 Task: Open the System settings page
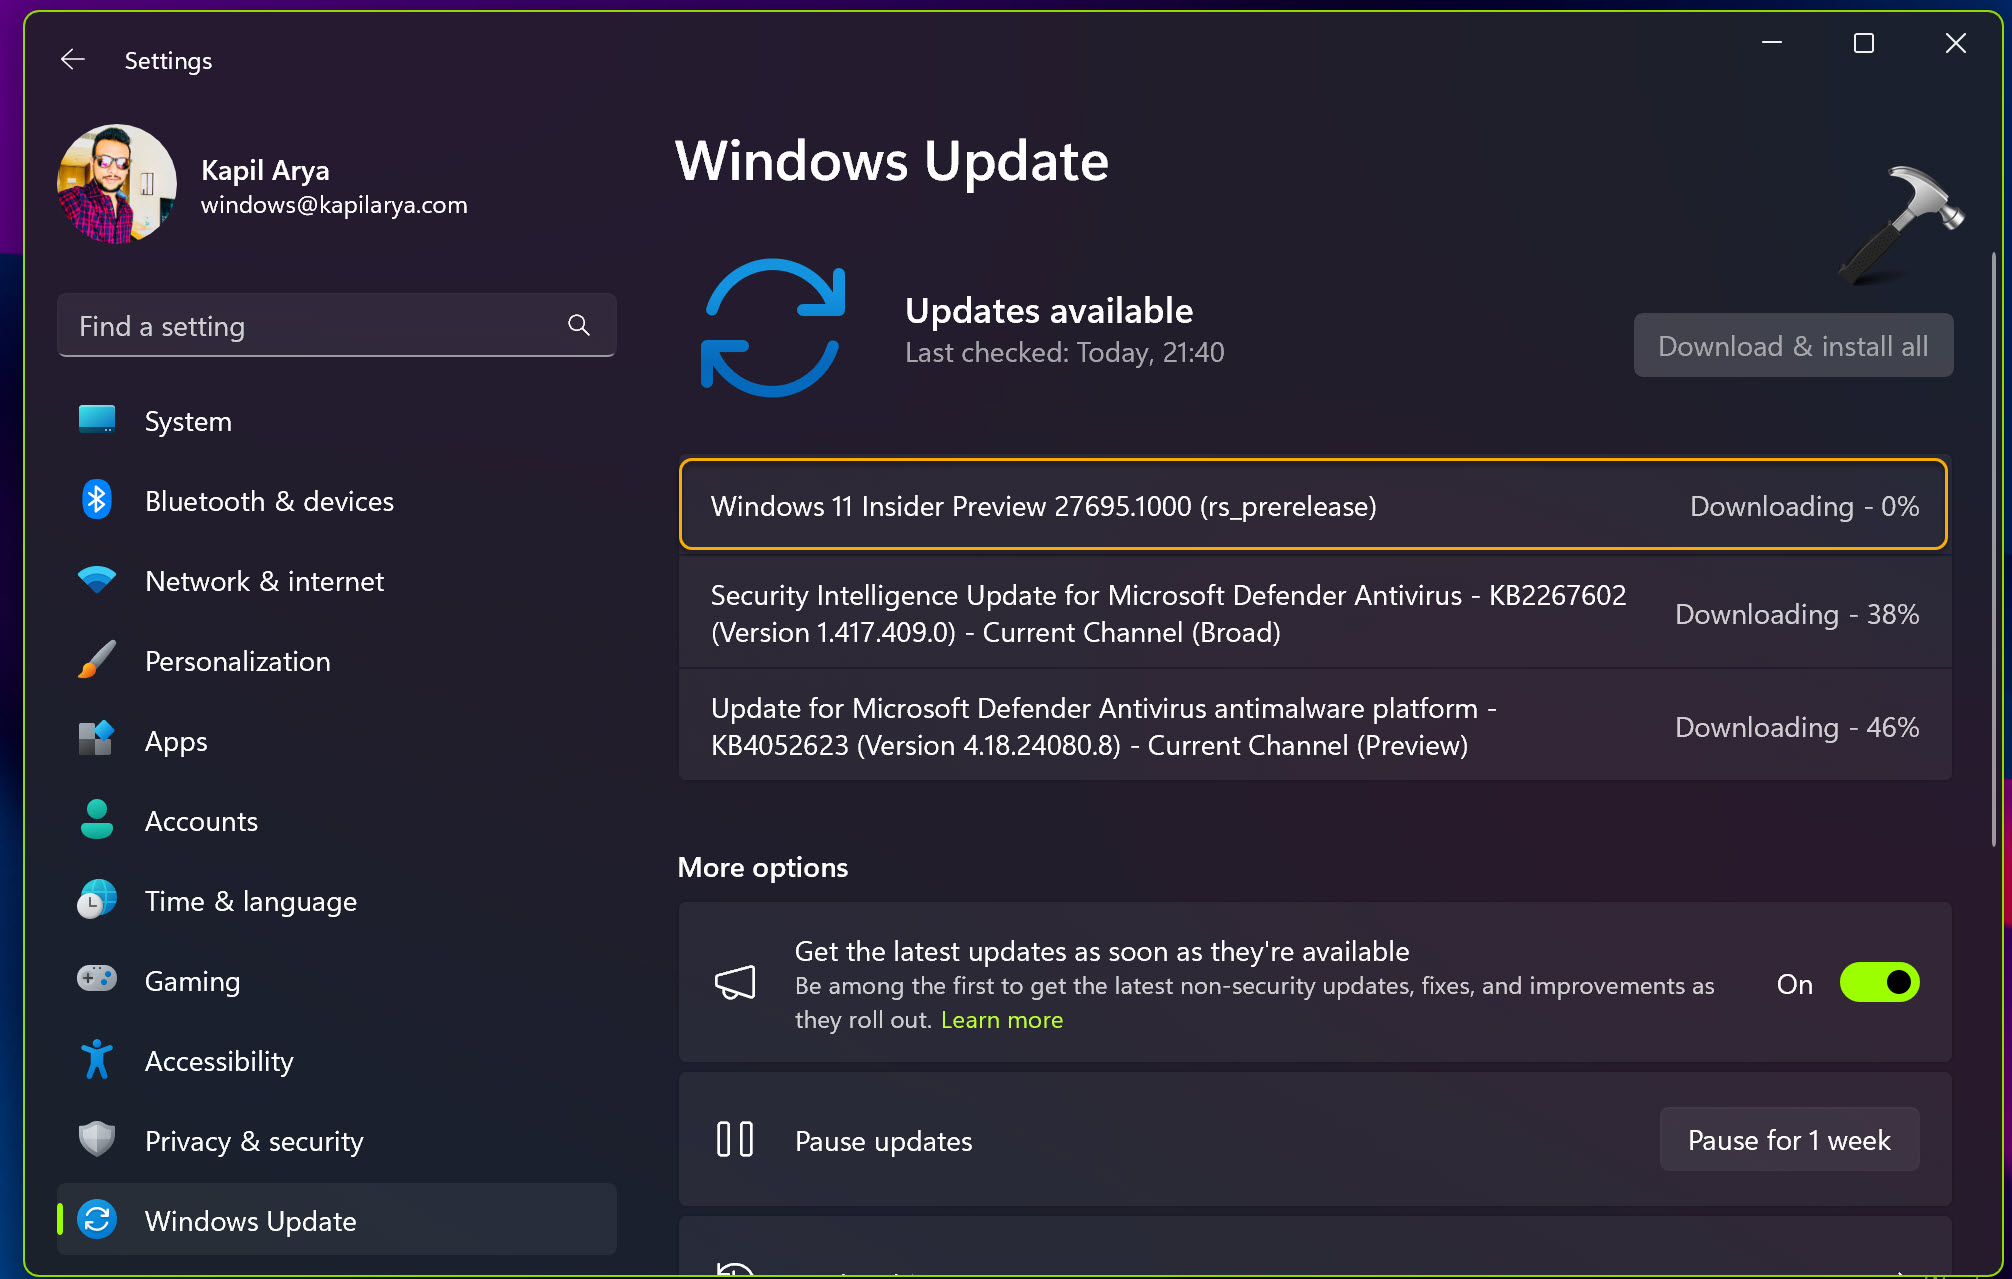tap(336, 421)
